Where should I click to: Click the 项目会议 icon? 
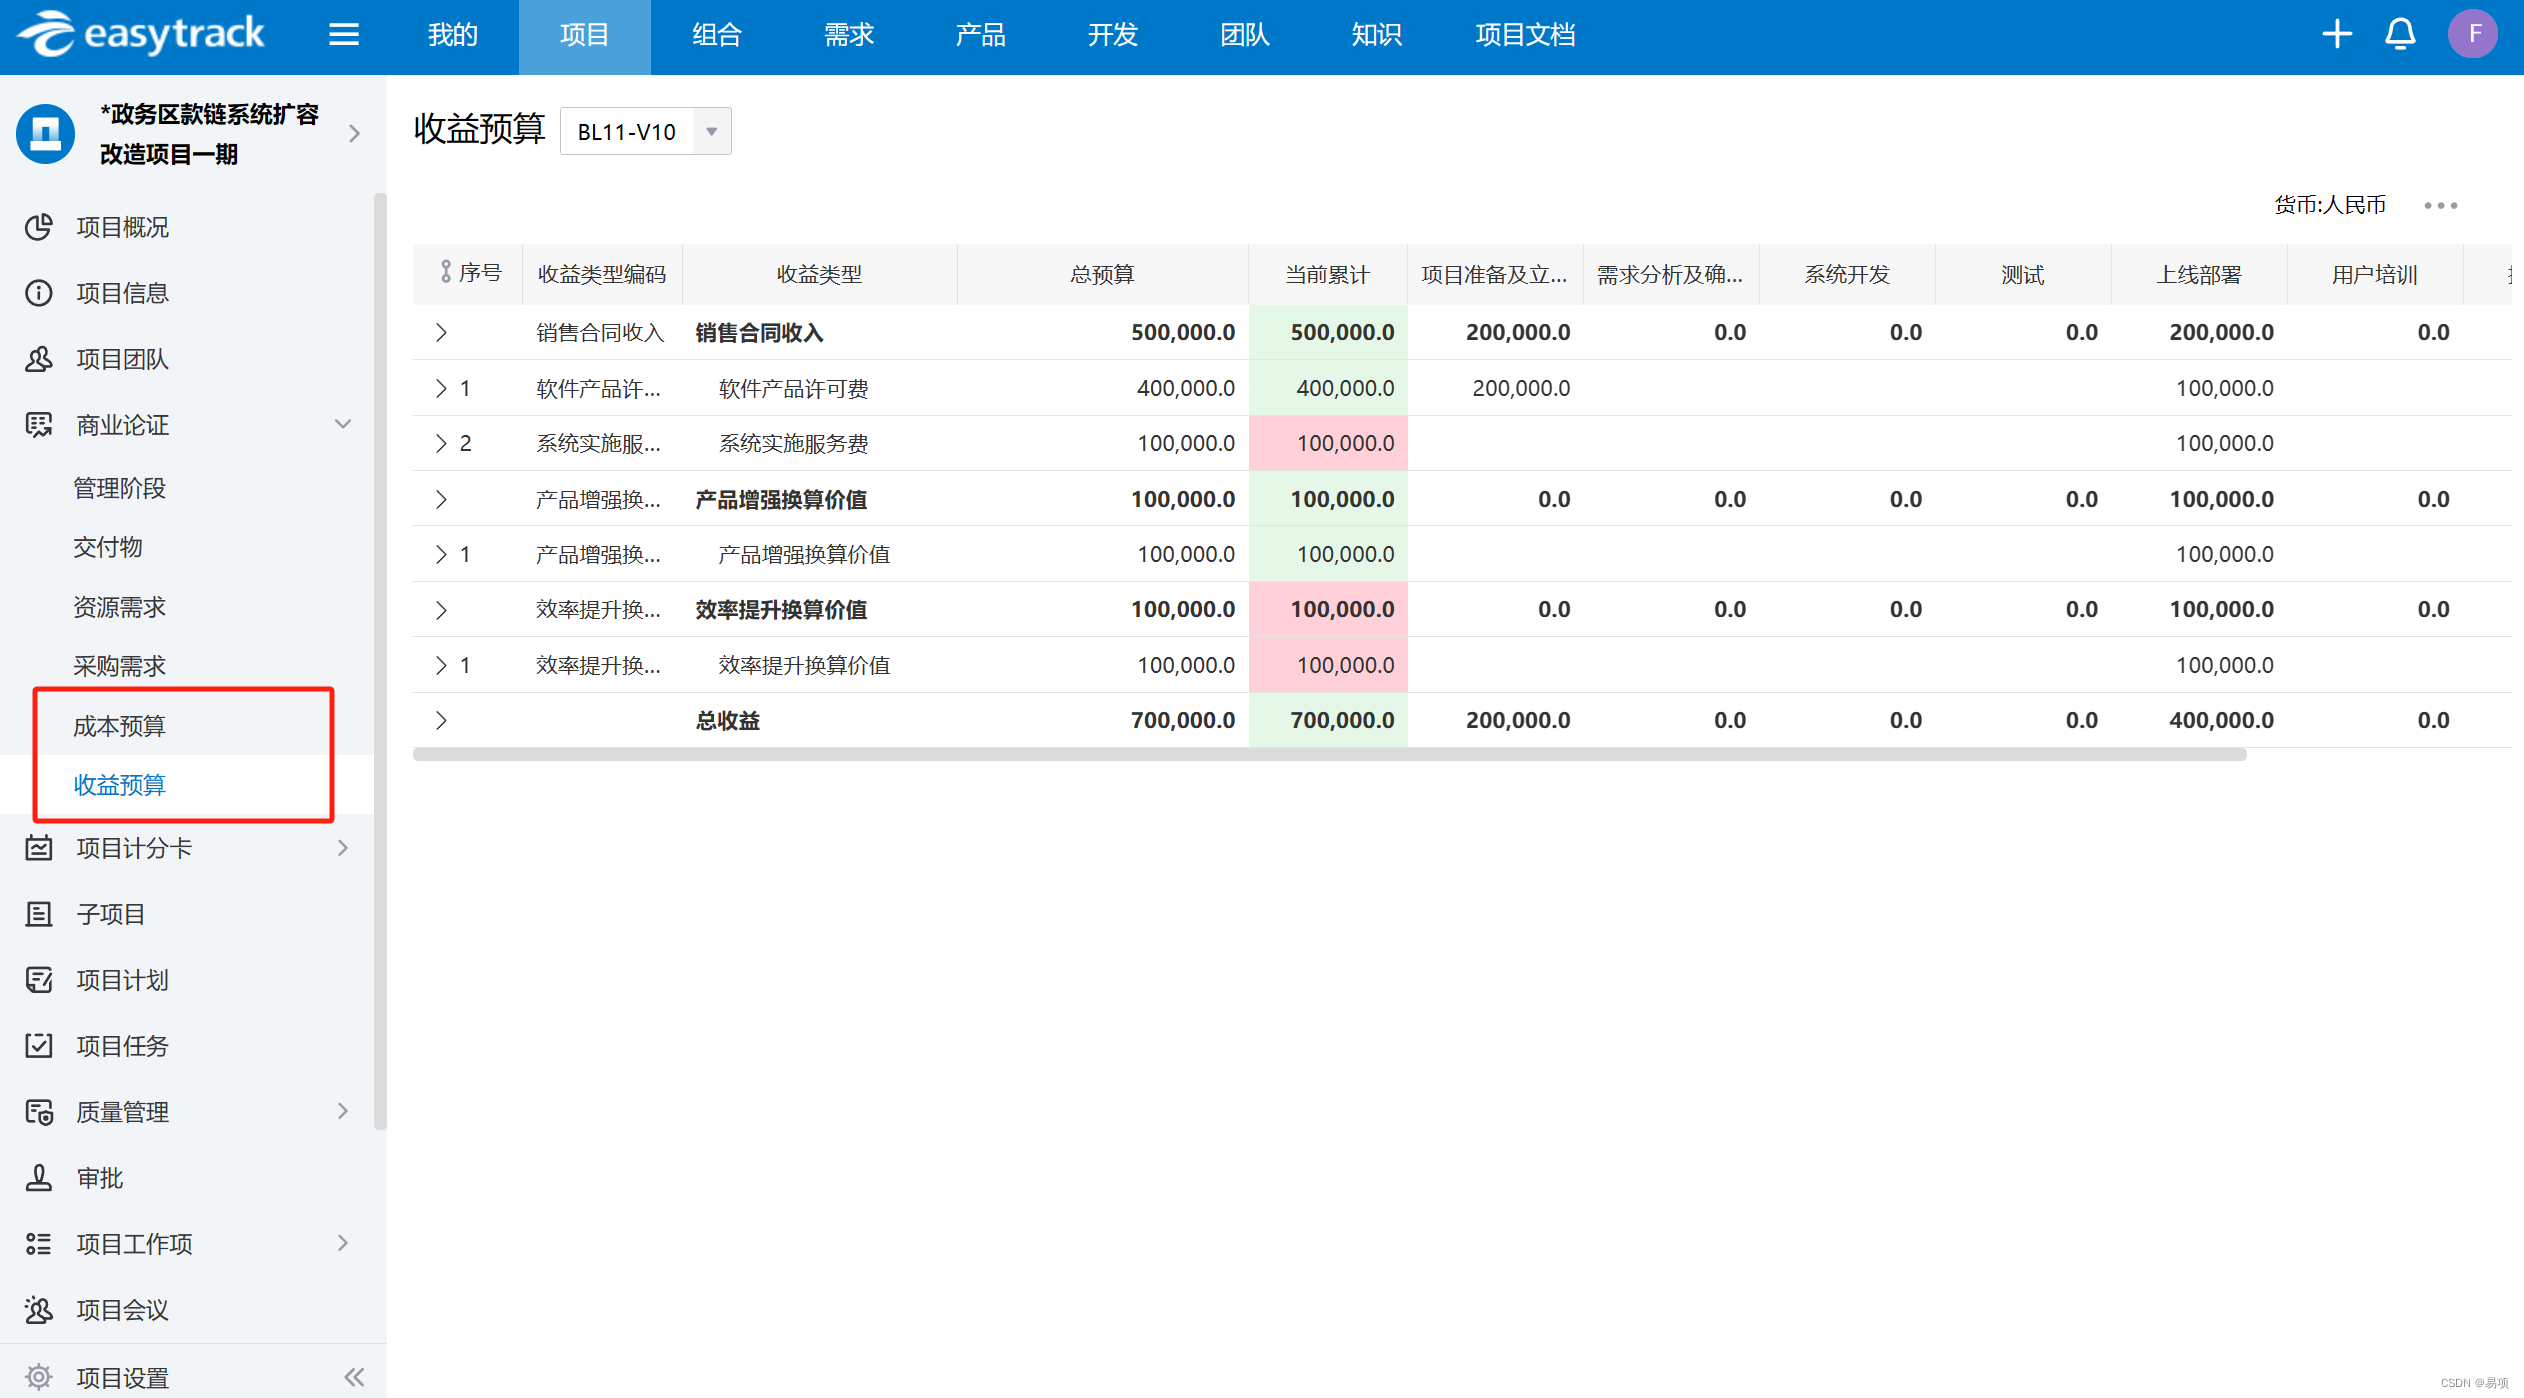[x=39, y=1310]
